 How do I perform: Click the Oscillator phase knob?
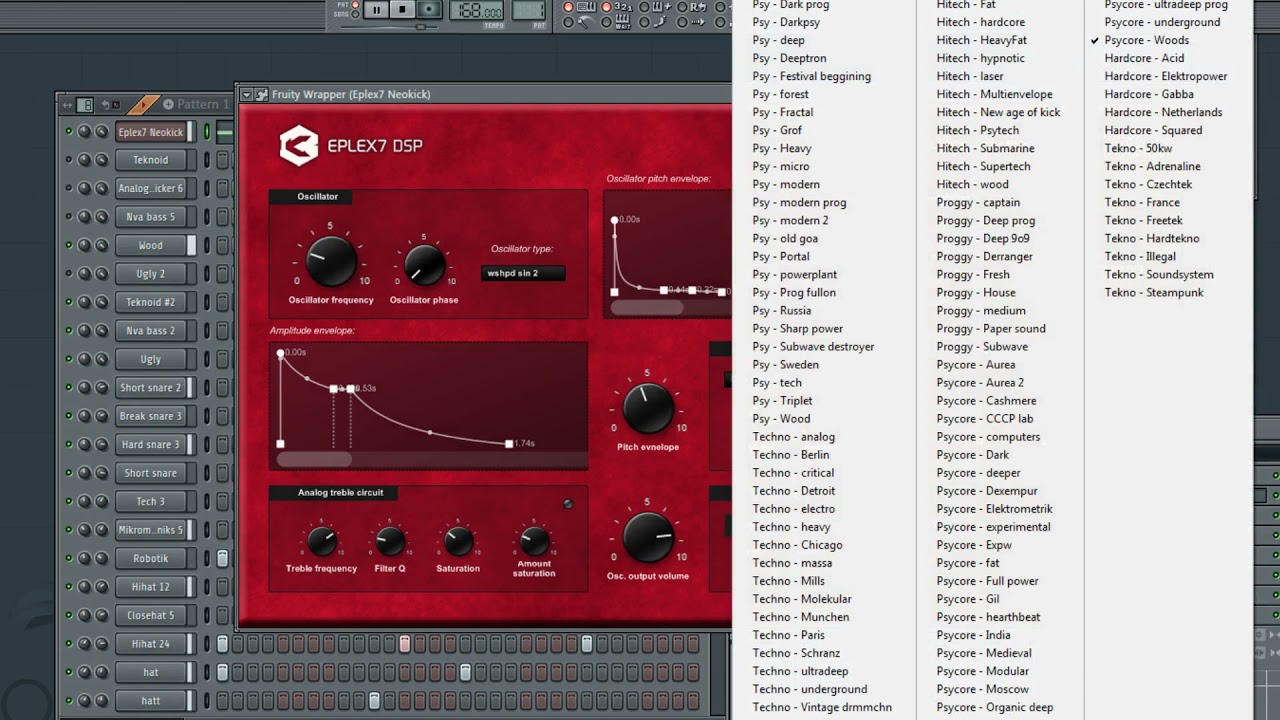pos(424,265)
